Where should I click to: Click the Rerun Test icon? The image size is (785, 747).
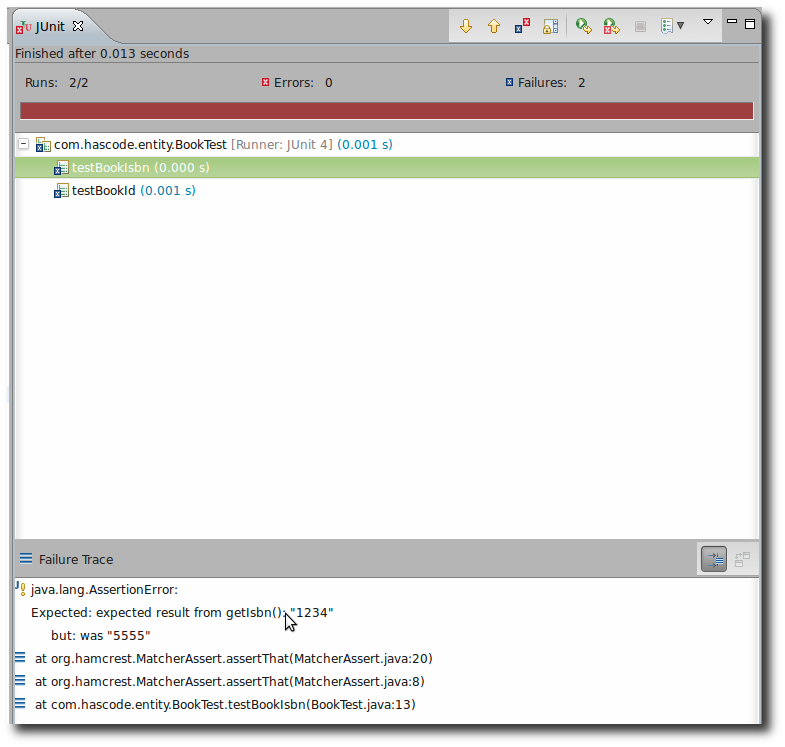click(584, 26)
